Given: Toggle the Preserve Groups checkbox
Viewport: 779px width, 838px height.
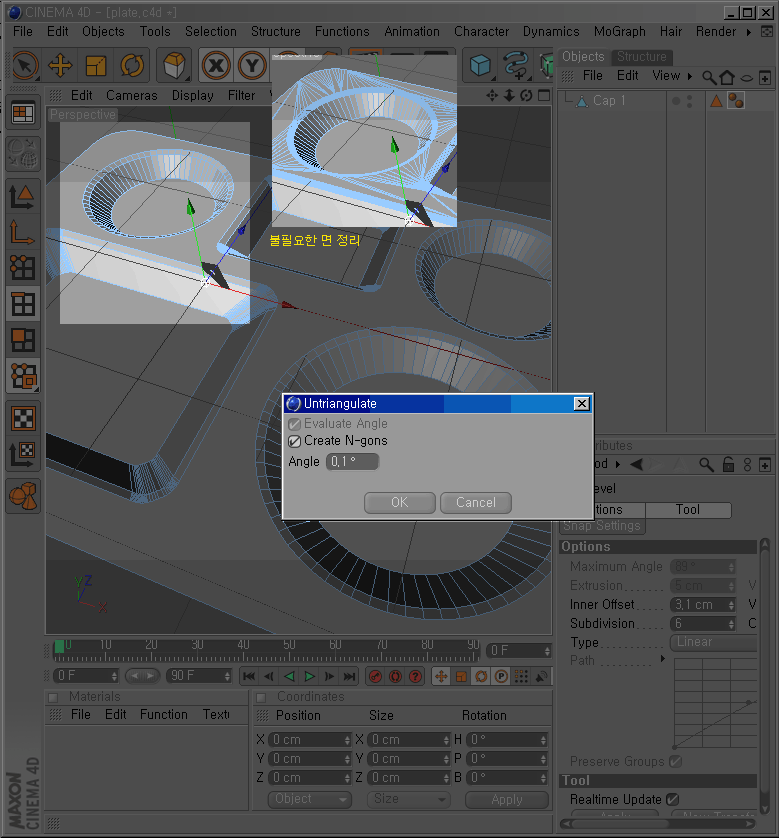Looking at the screenshot, I should [675, 762].
